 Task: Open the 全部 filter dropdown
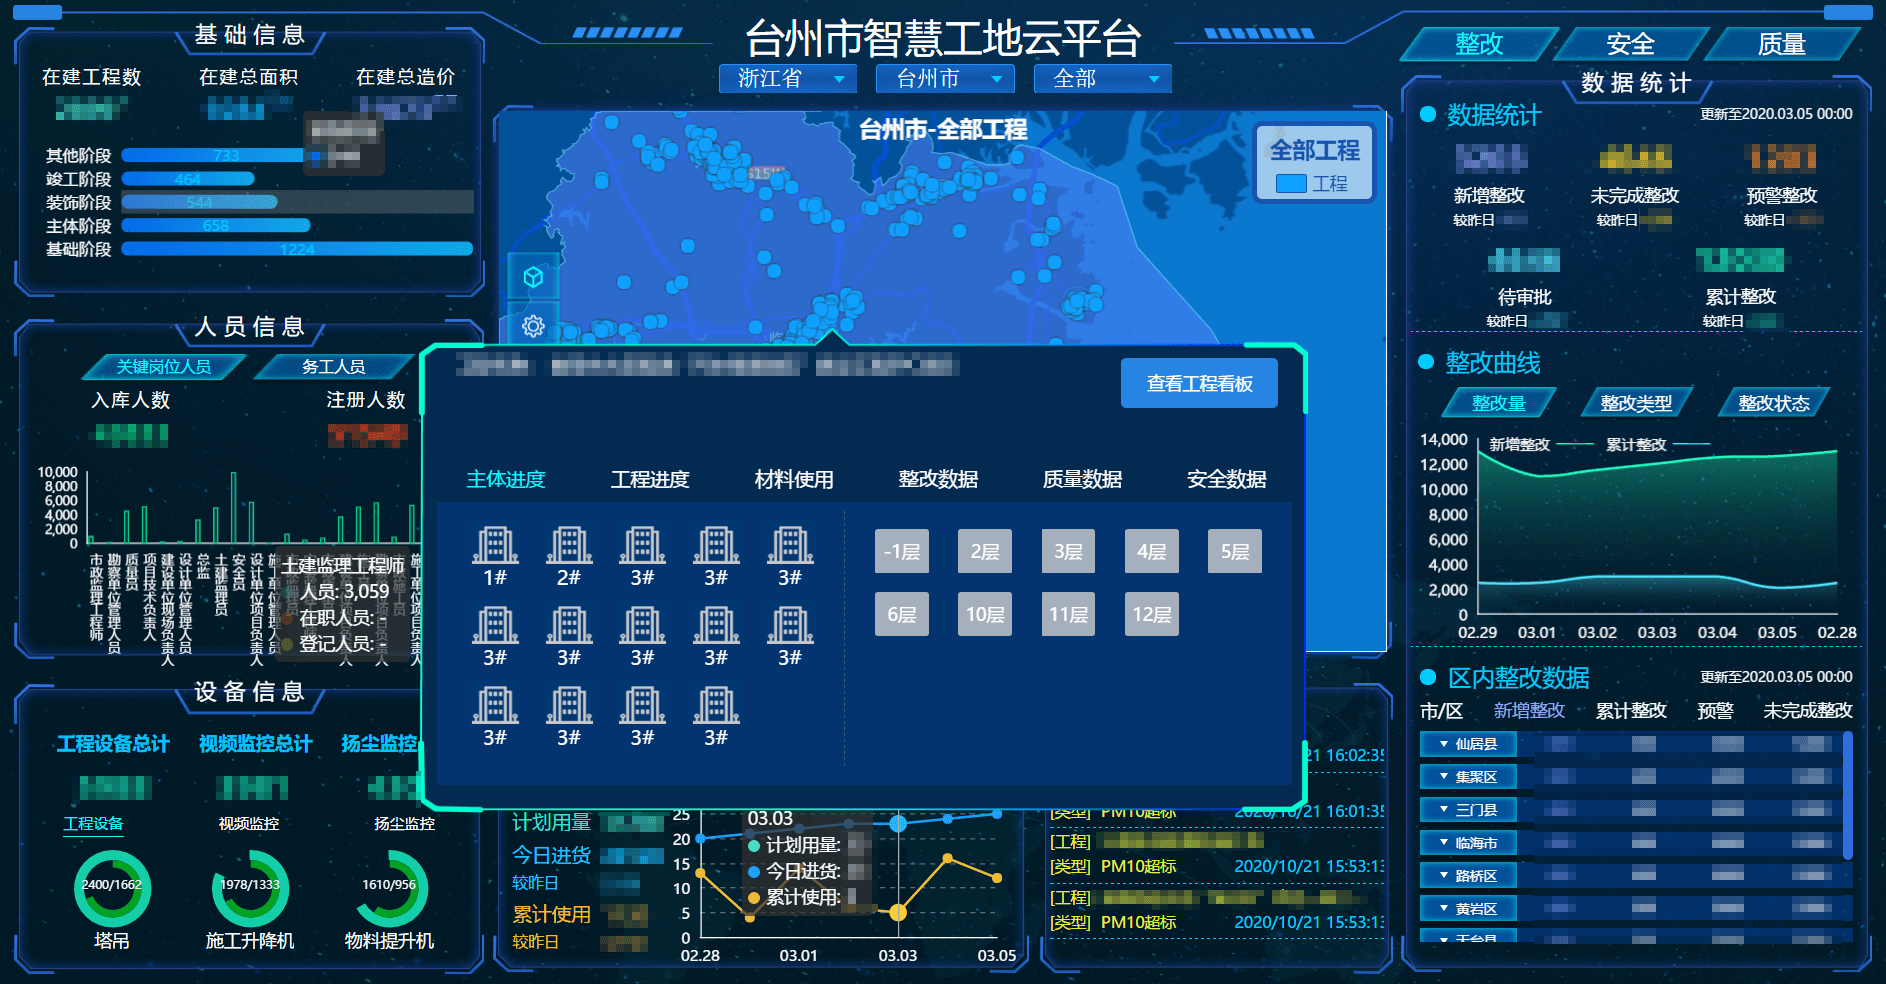pos(1101,78)
